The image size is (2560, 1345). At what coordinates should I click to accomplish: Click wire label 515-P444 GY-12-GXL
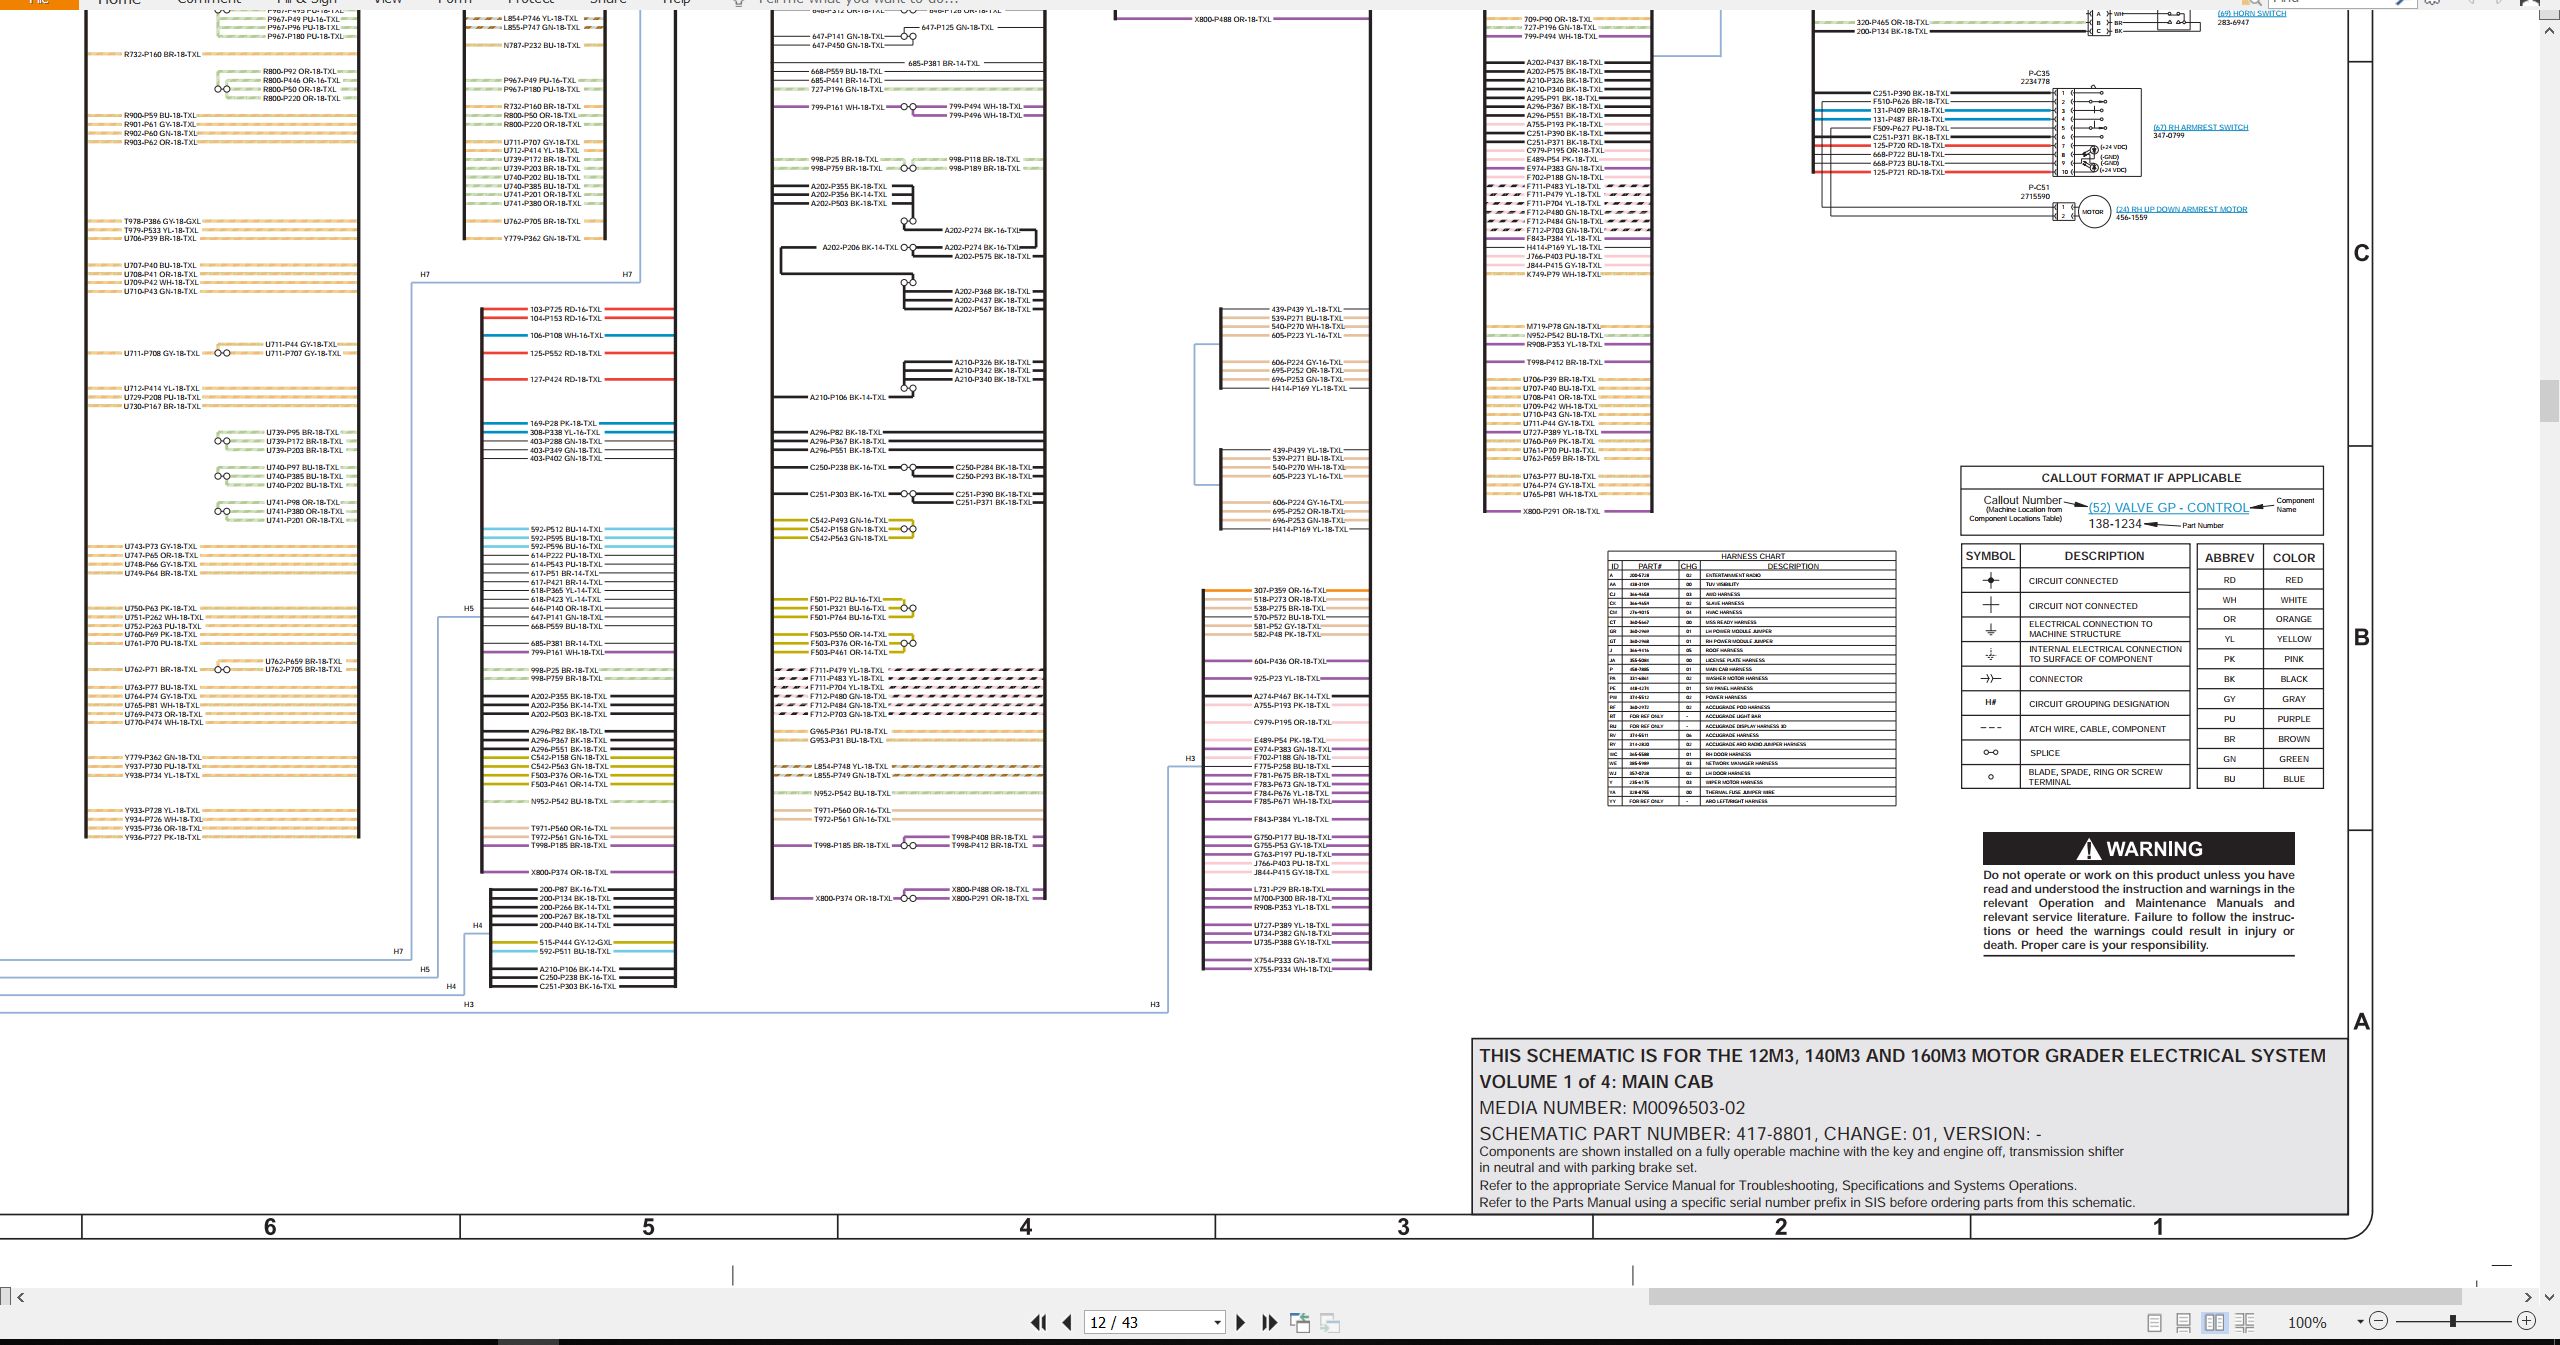[x=575, y=942]
